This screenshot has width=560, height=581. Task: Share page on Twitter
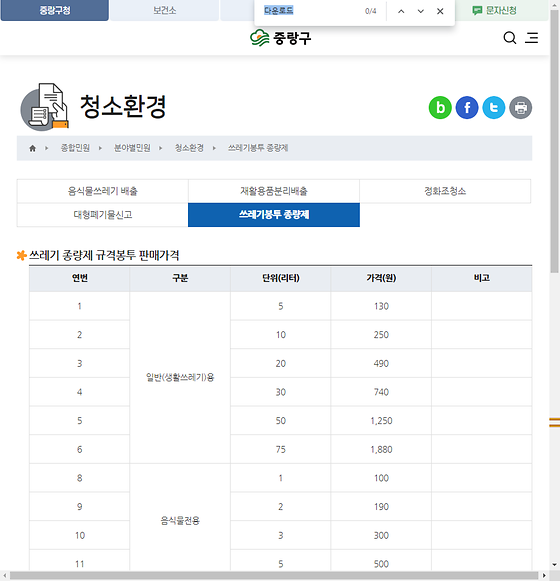click(494, 108)
